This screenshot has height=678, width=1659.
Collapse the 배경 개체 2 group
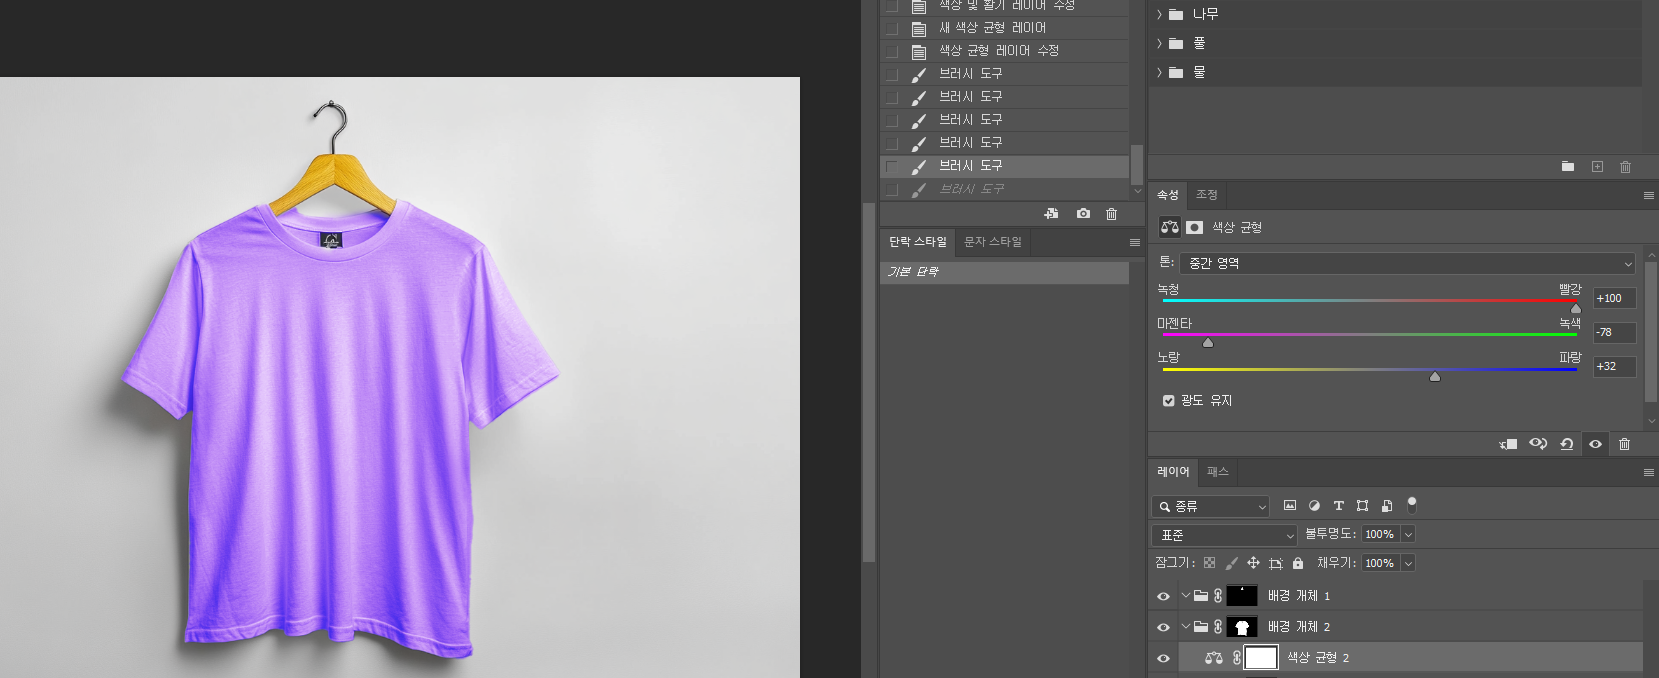pos(1185,626)
